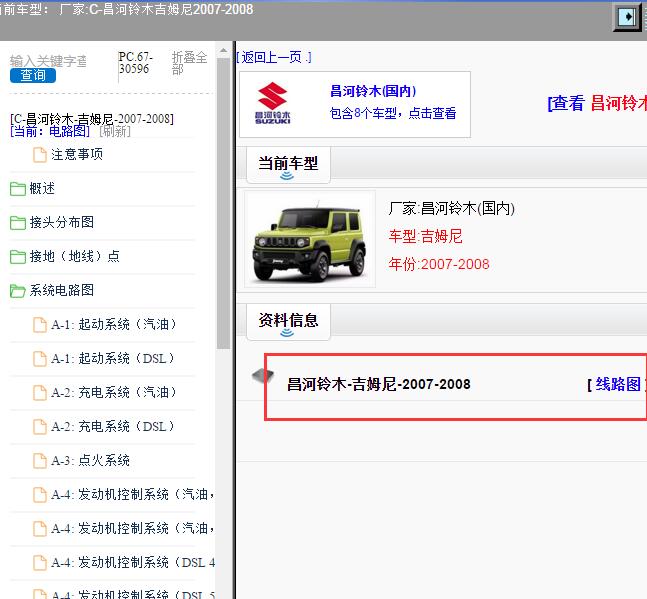Select the 资料信息 tab header
The width and height of the screenshot is (647, 599).
(x=288, y=321)
